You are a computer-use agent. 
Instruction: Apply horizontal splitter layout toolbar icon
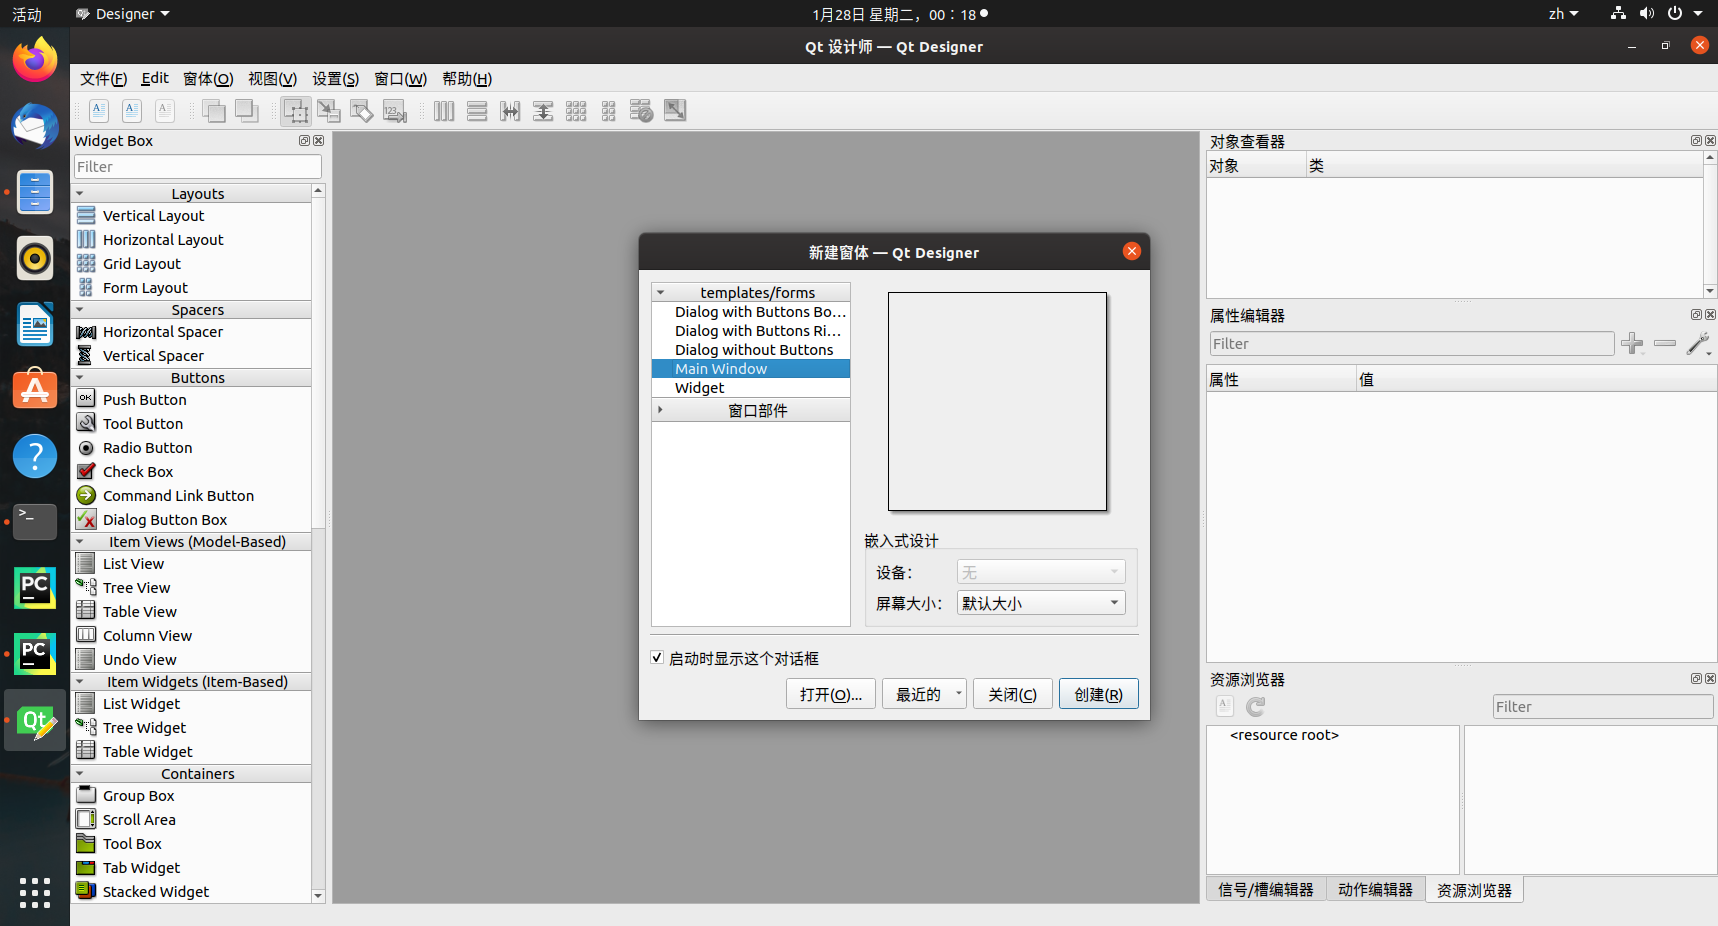(x=510, y=111)
